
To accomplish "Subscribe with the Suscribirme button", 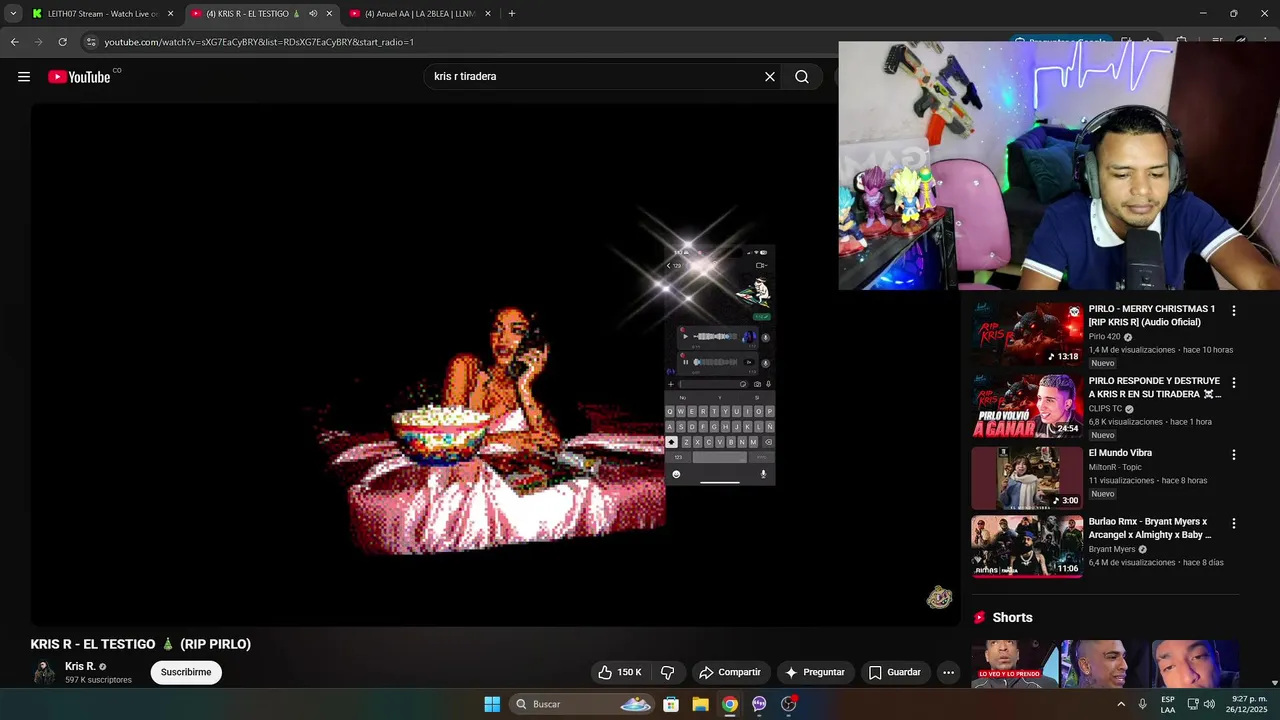I will click(186, 672).
